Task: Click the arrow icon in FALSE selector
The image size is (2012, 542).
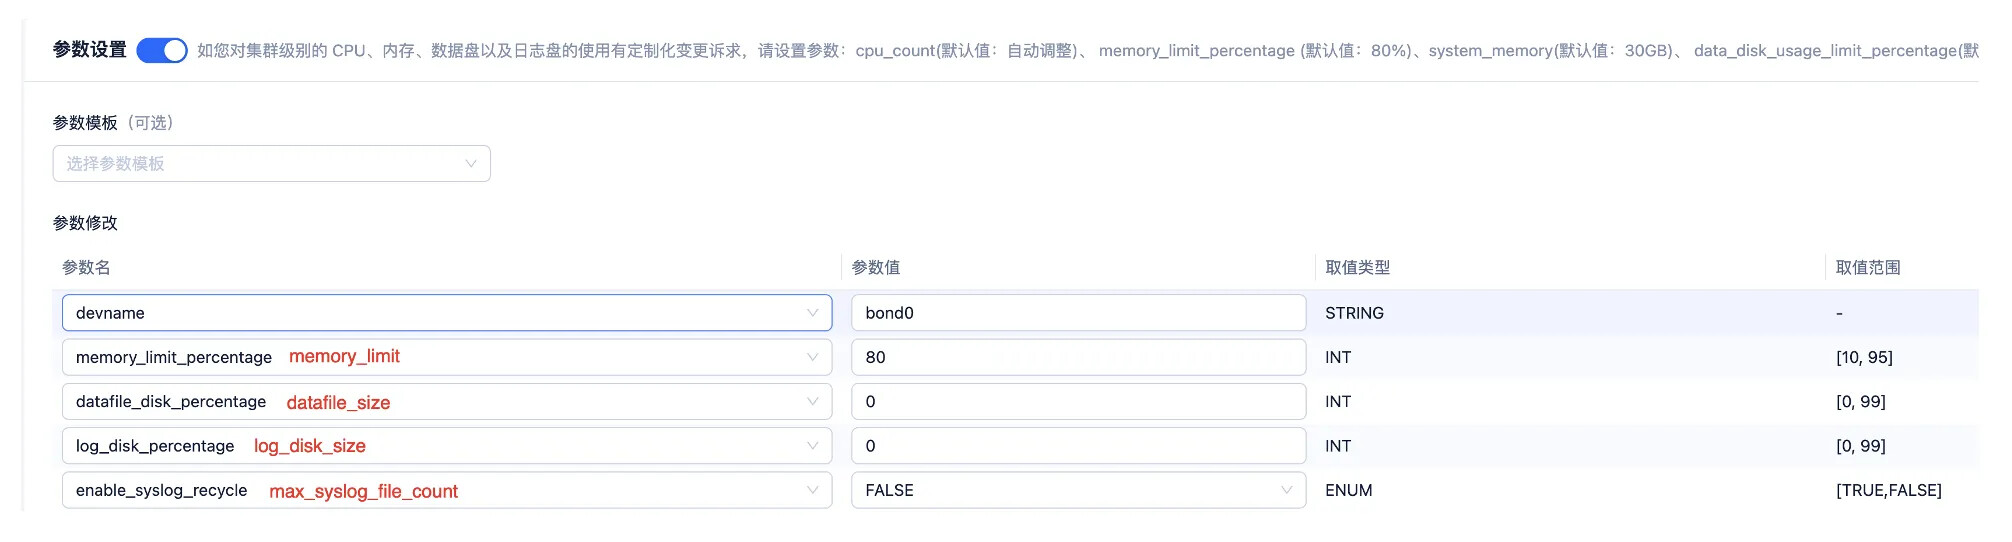Action: click(x=1286, y=490)
